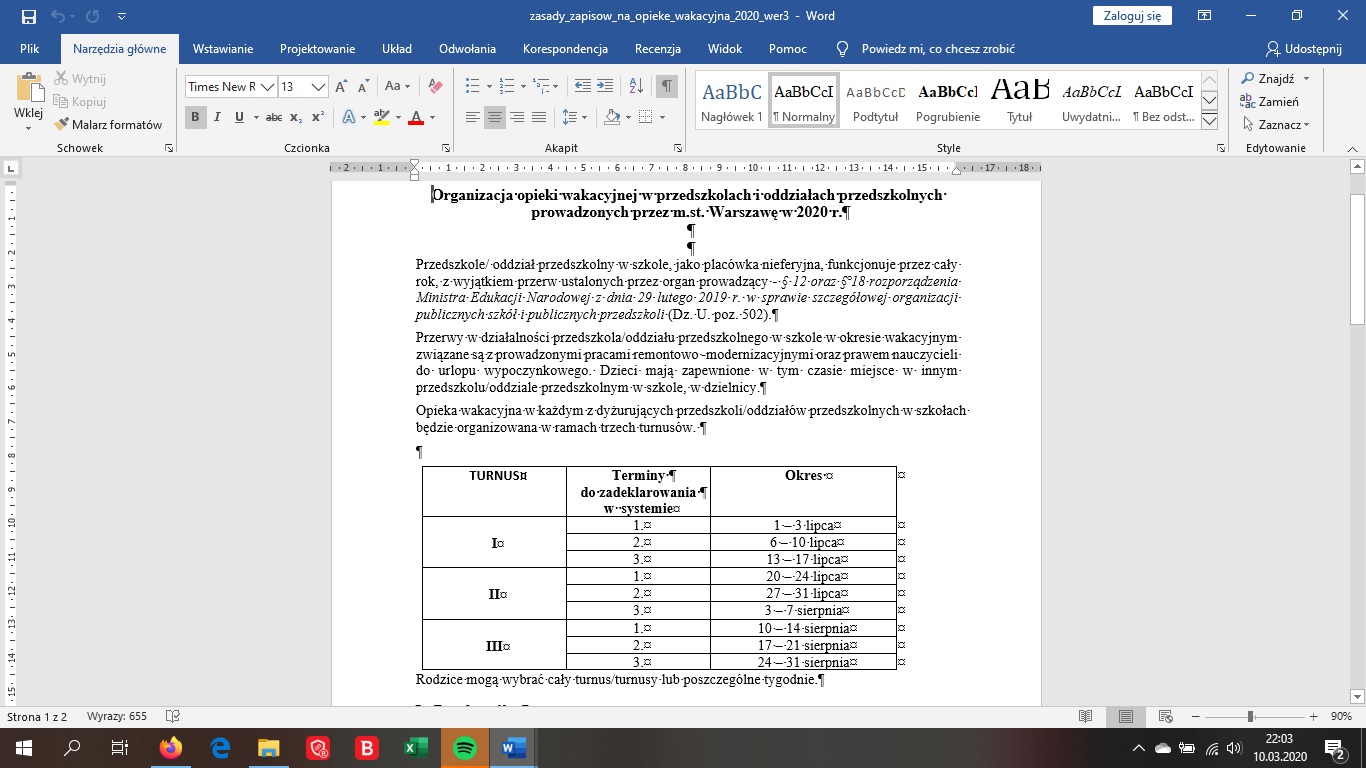Click the Kopiuj copy command
The height and width of the screenshot is (768, 1366).
[x=80, y=102]
